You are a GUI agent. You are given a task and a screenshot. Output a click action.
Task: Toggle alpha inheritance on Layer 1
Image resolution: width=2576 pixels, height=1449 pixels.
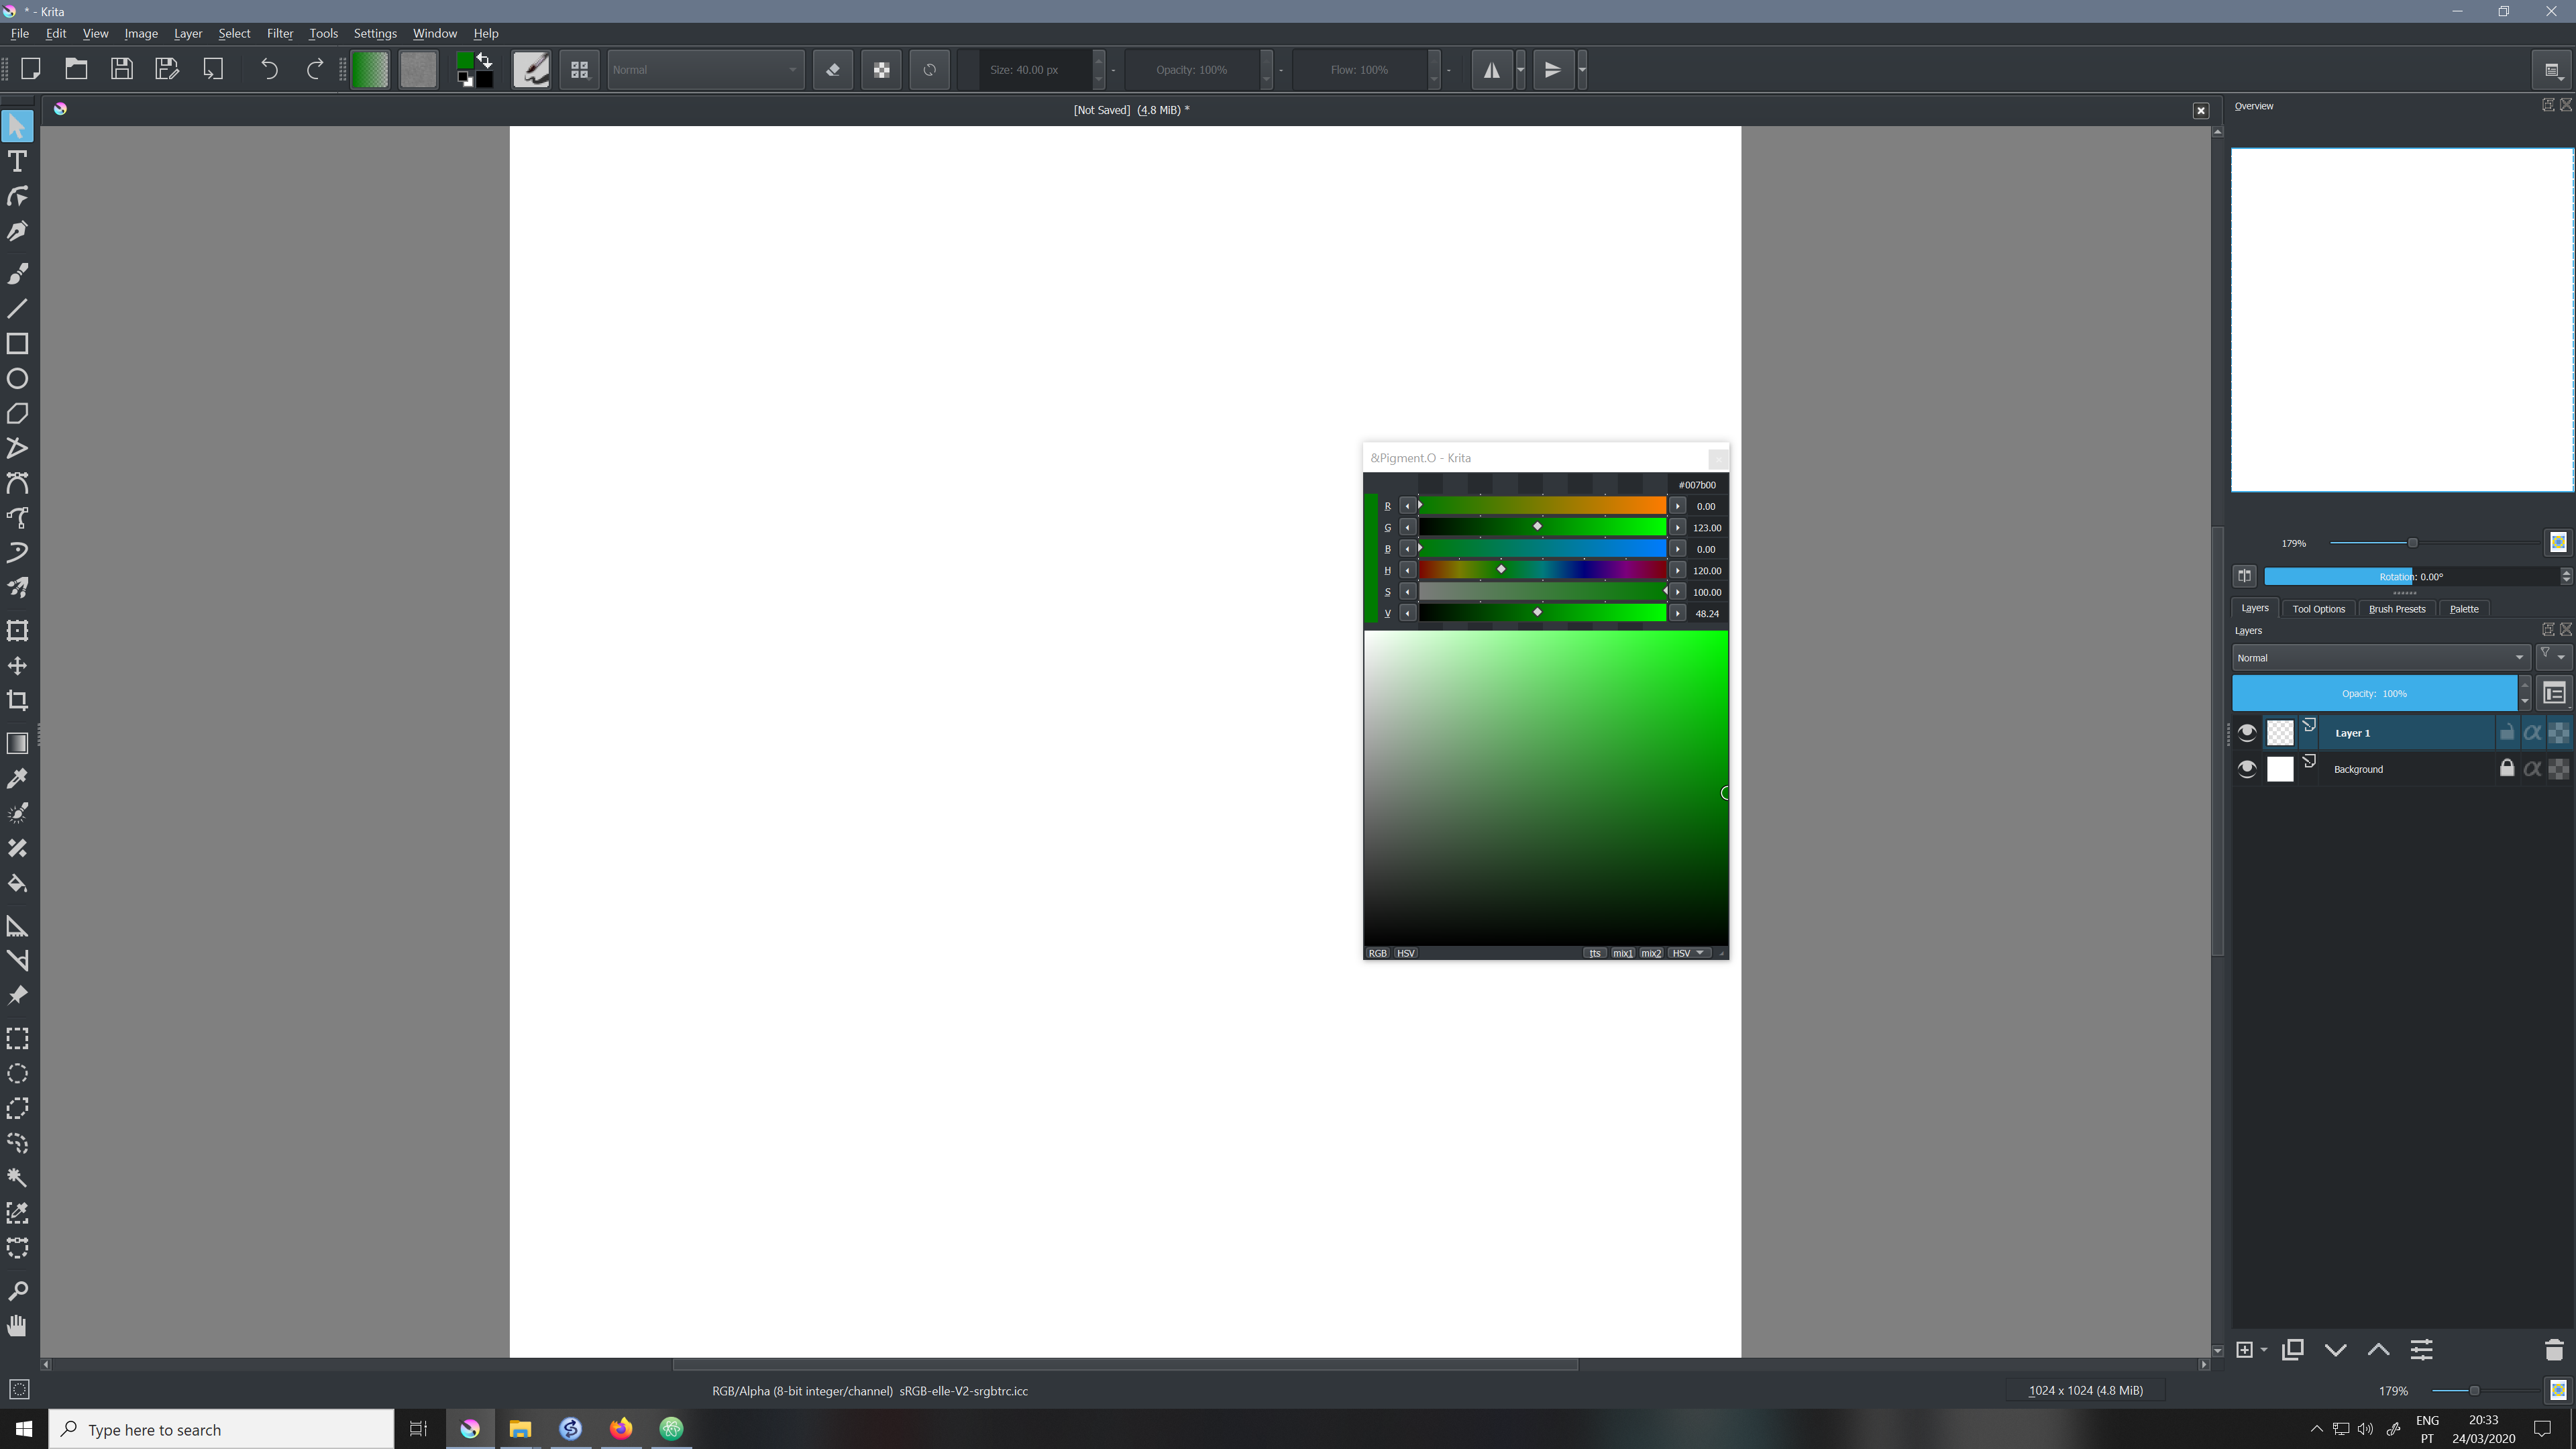(2532, 733)
